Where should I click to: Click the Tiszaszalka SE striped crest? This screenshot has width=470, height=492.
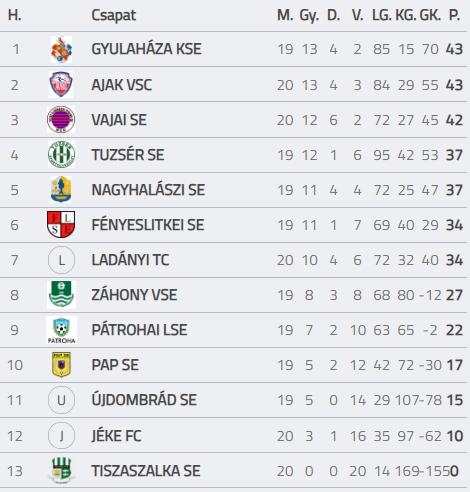point(61,471)
